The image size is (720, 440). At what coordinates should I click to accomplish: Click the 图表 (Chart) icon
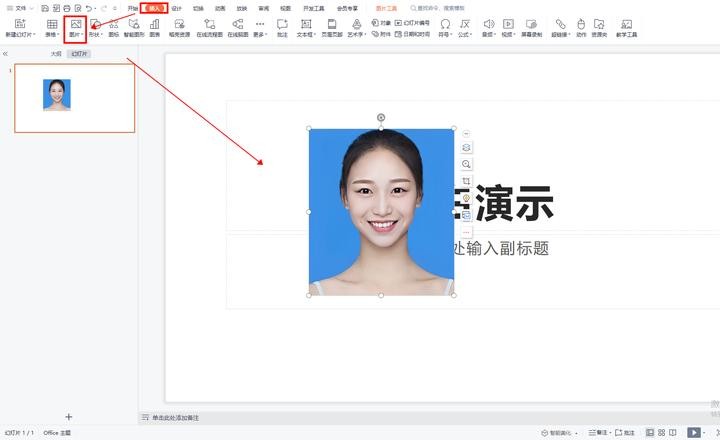154,27
